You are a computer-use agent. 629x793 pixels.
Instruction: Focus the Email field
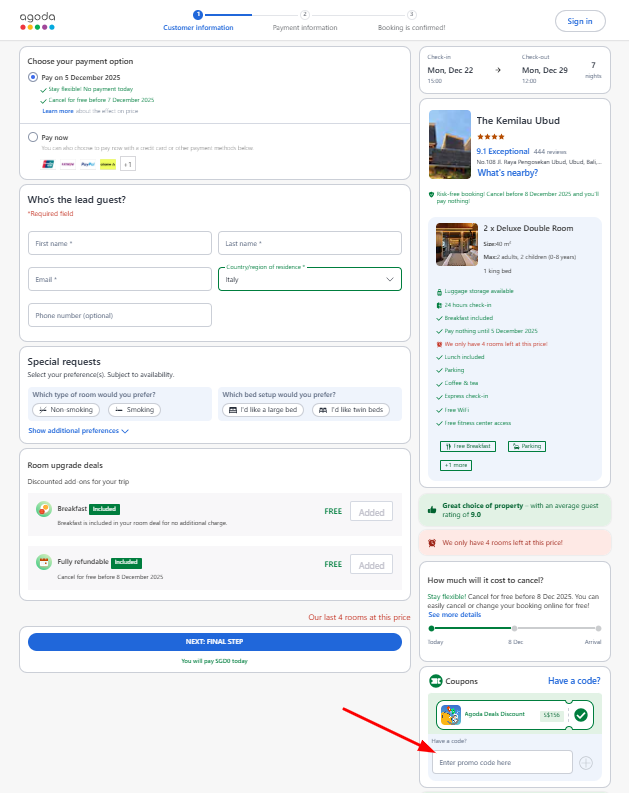point(120,279)
